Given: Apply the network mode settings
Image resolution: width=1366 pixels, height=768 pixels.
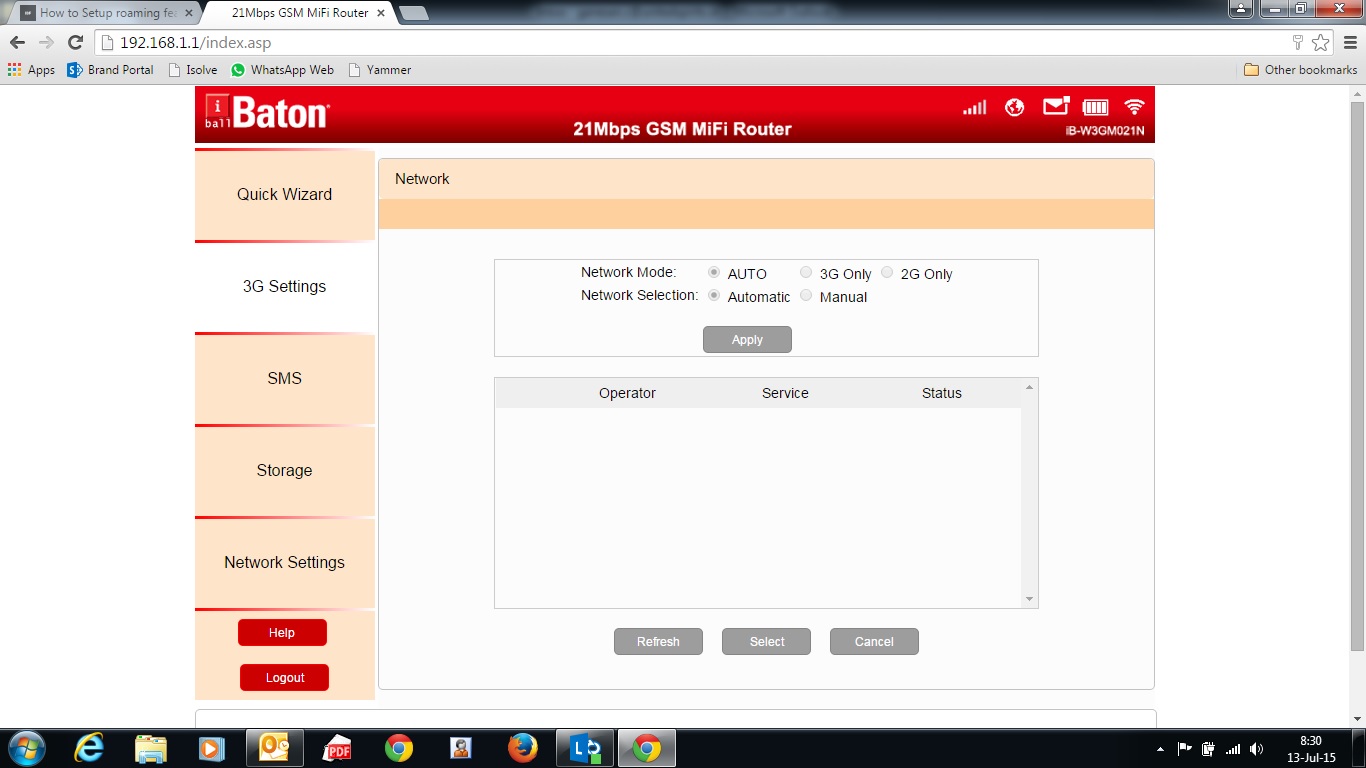Looking at the screenshot, I should tap(747, 340).
